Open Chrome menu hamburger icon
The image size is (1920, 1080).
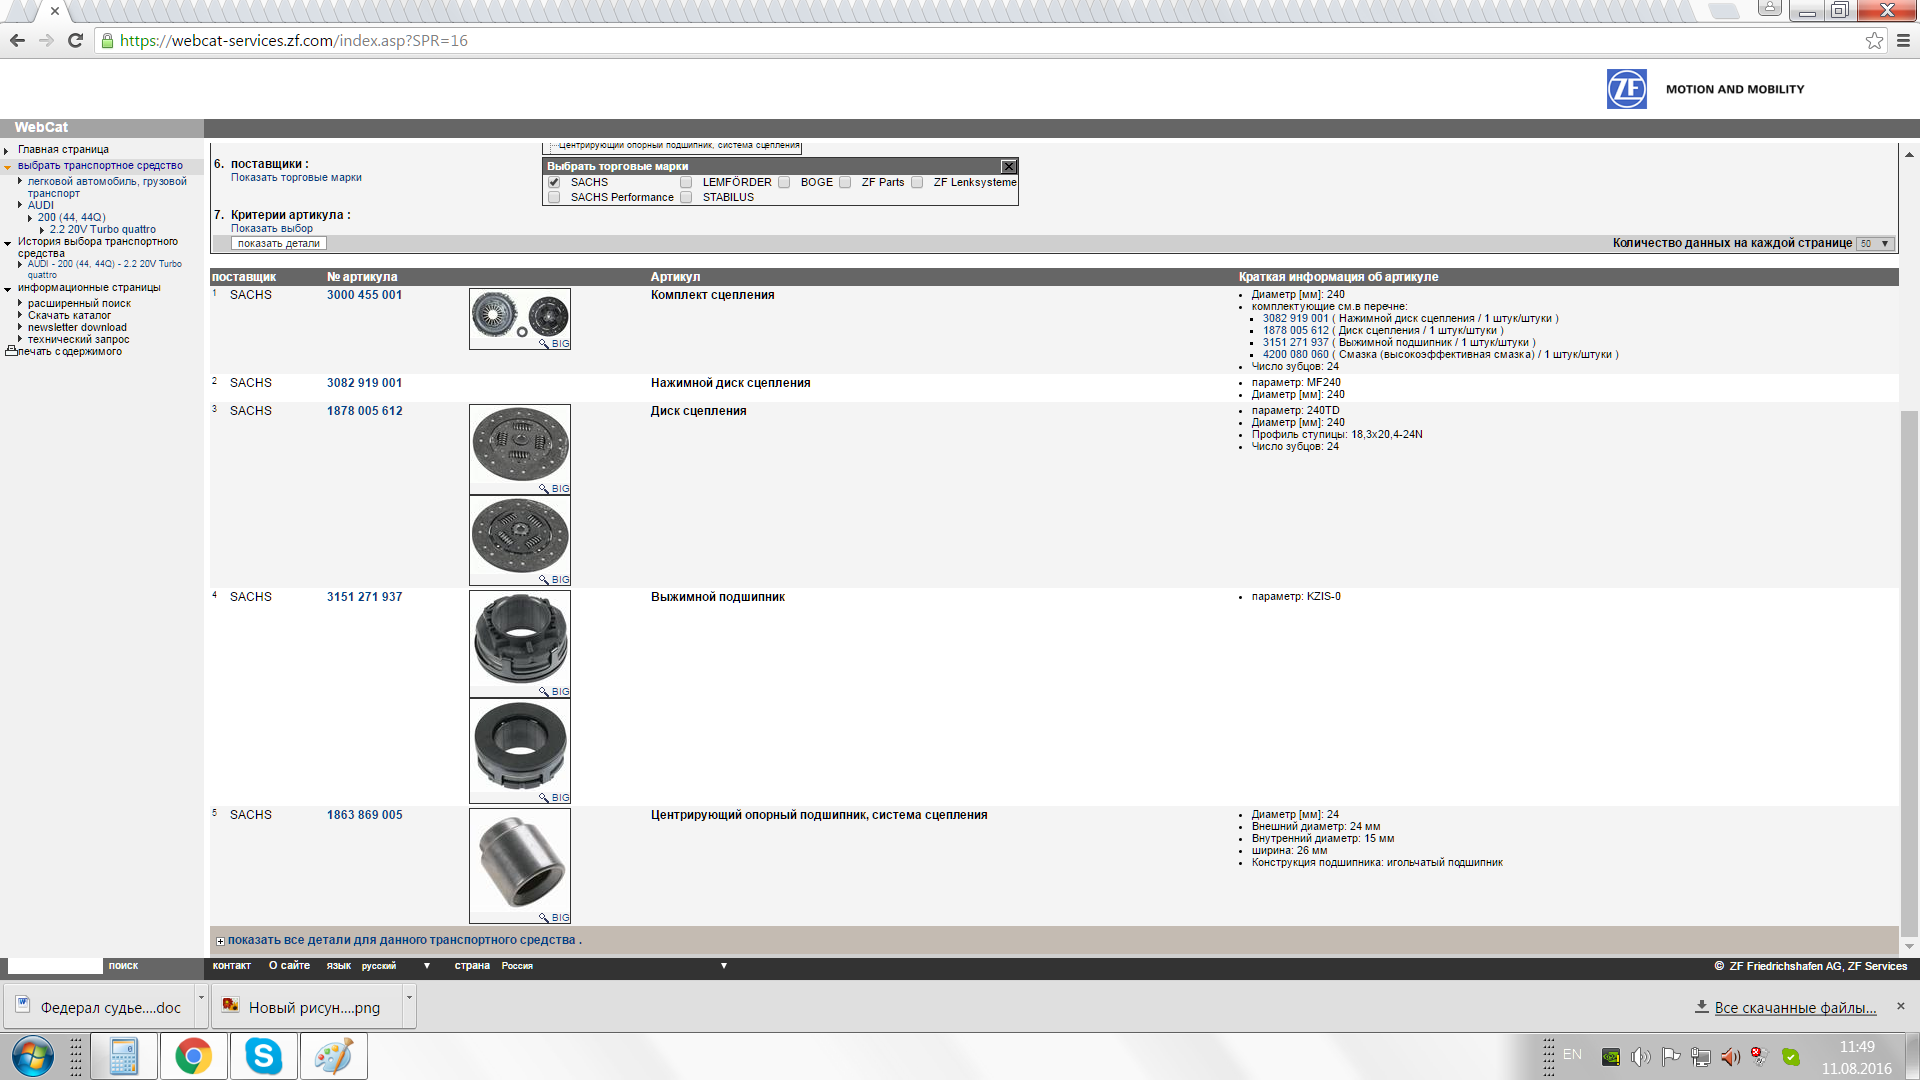[1903, 41]
